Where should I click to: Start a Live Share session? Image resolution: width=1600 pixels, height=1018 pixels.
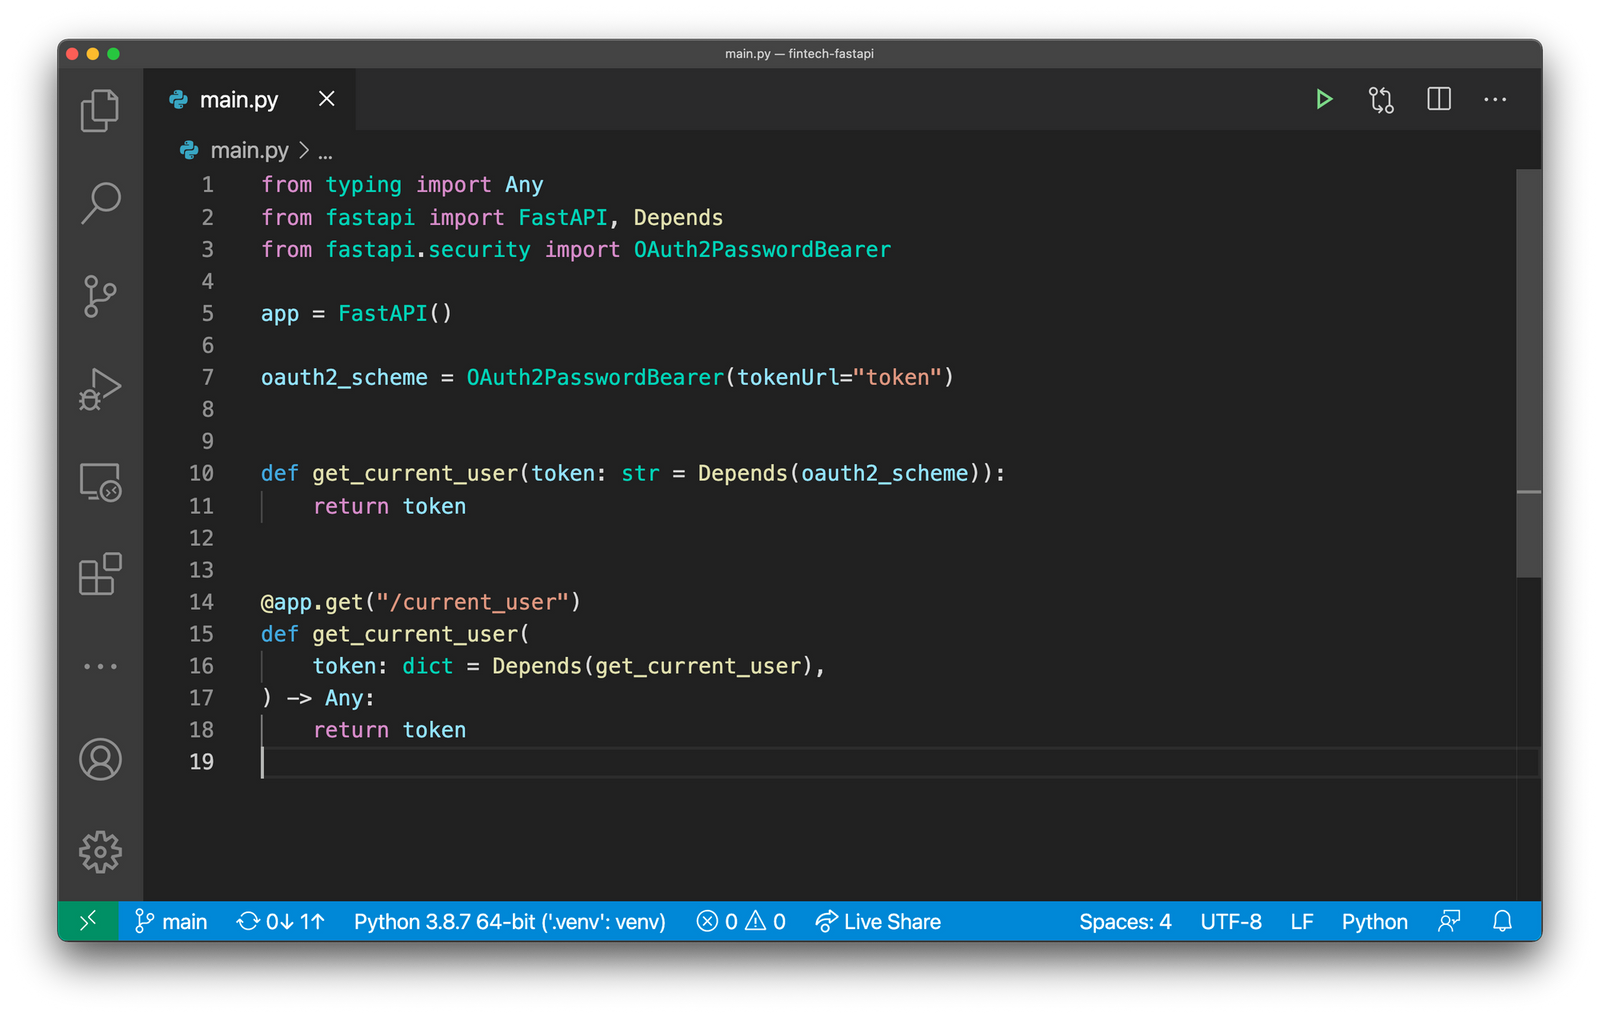(878, 921)
